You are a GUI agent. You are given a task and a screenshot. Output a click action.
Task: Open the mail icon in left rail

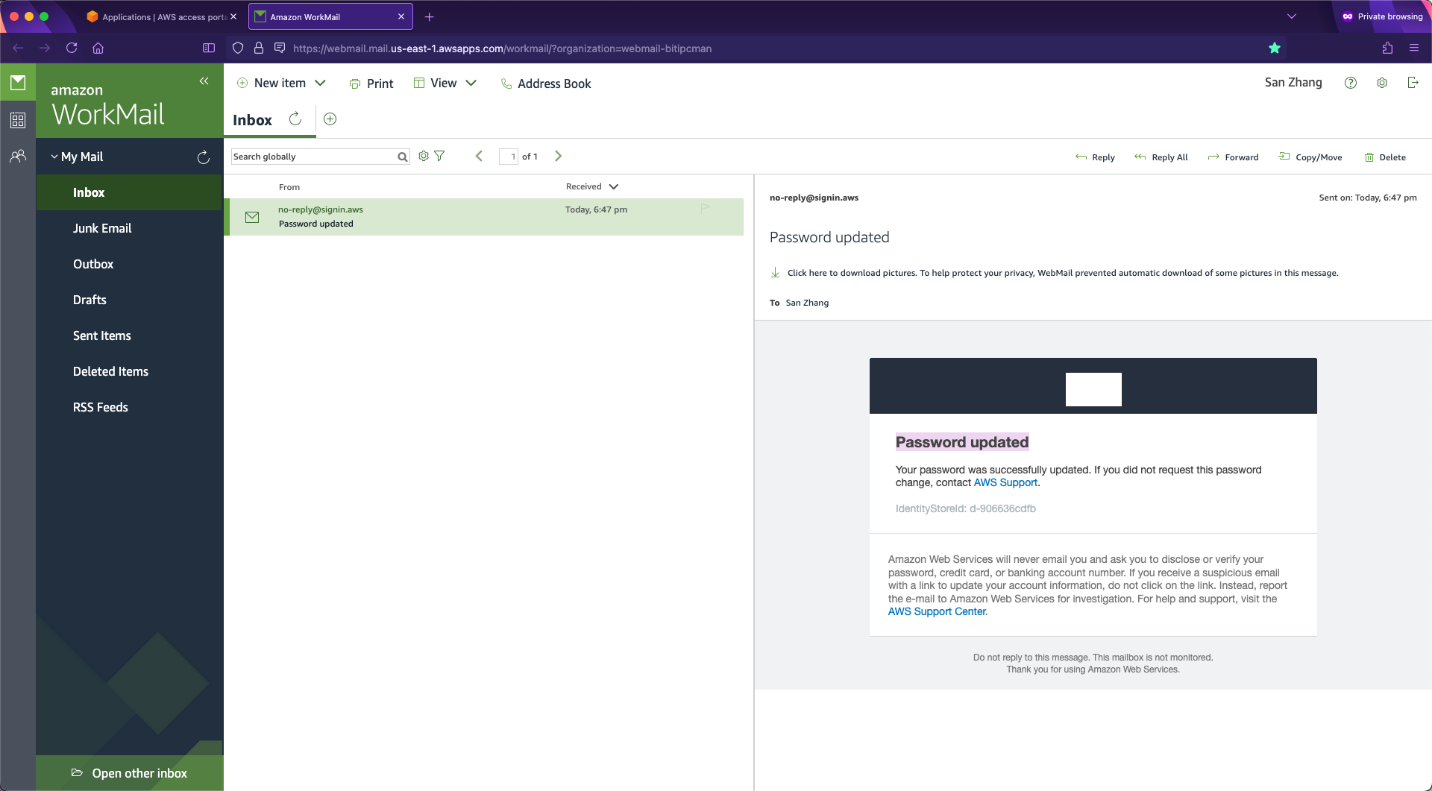point(17,83)
